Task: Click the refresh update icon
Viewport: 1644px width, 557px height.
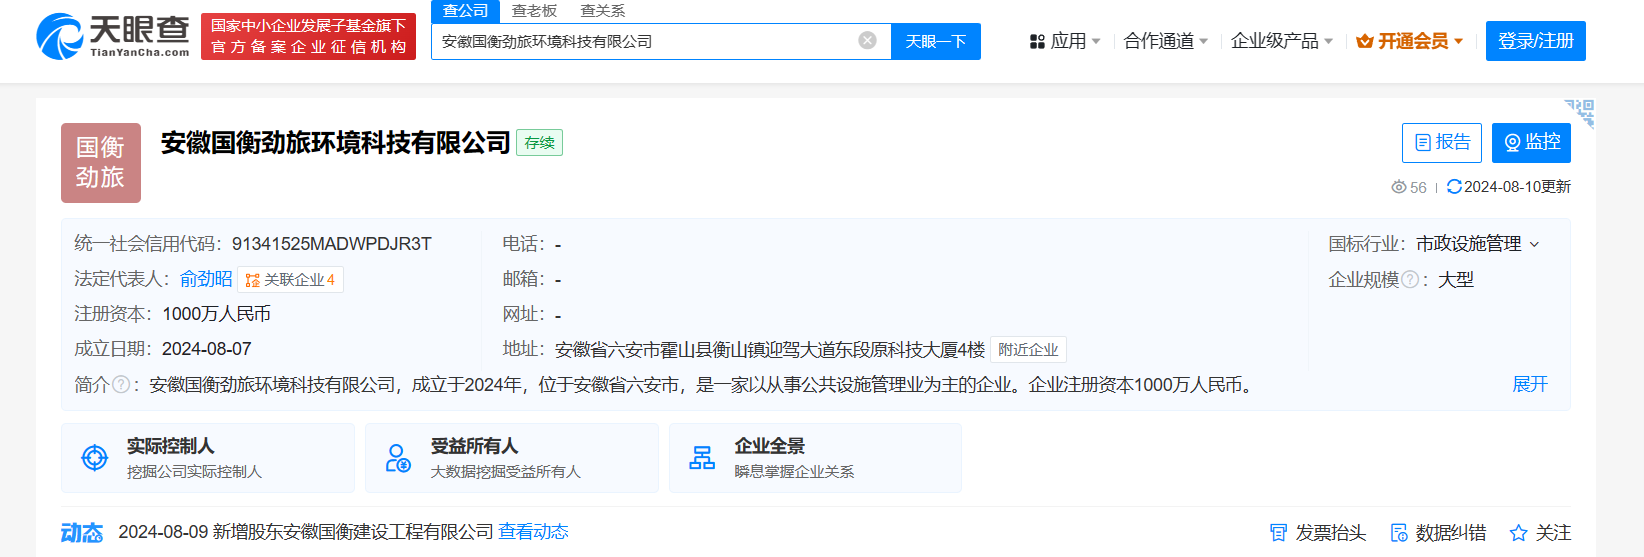Action: tap(1454, 187)
